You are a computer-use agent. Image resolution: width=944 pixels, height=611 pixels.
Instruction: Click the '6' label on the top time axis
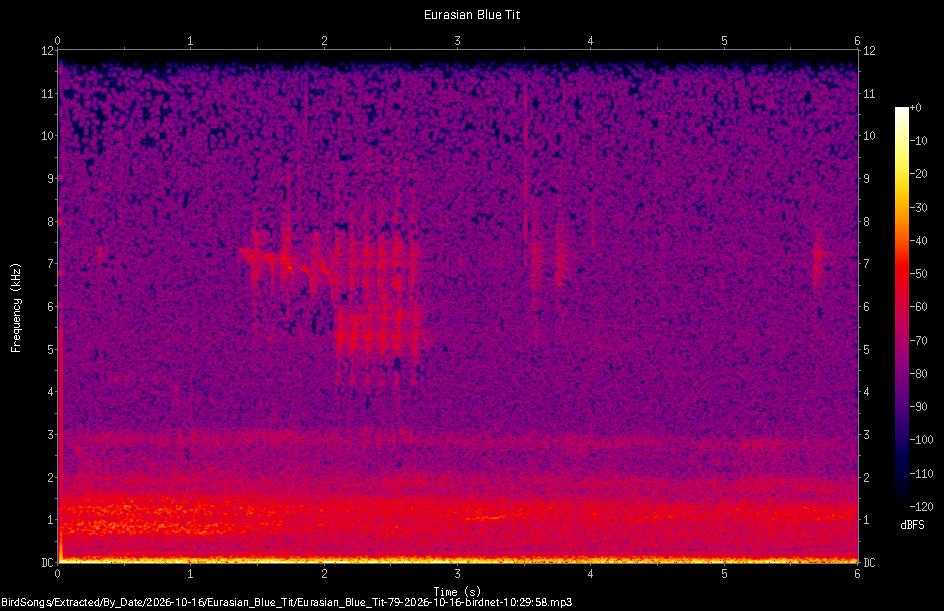click(x=857, y=41)
